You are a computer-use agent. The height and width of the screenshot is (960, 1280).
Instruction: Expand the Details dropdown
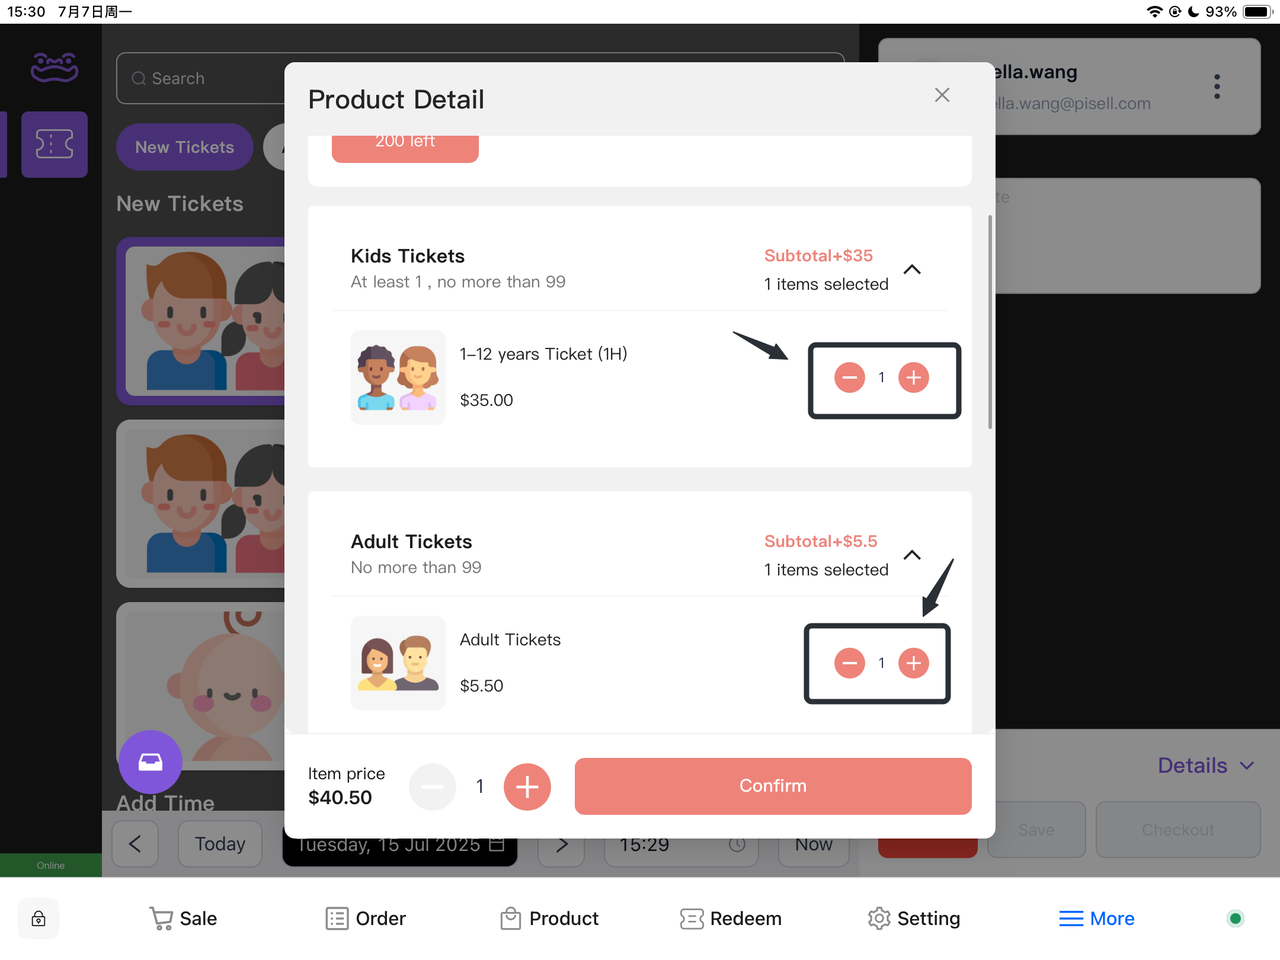1205,766
